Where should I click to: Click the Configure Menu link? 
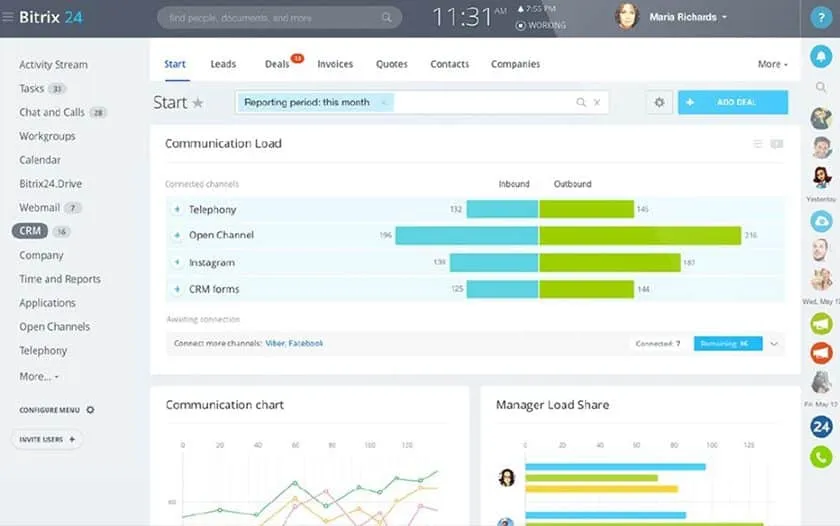[x=49, y=410]
